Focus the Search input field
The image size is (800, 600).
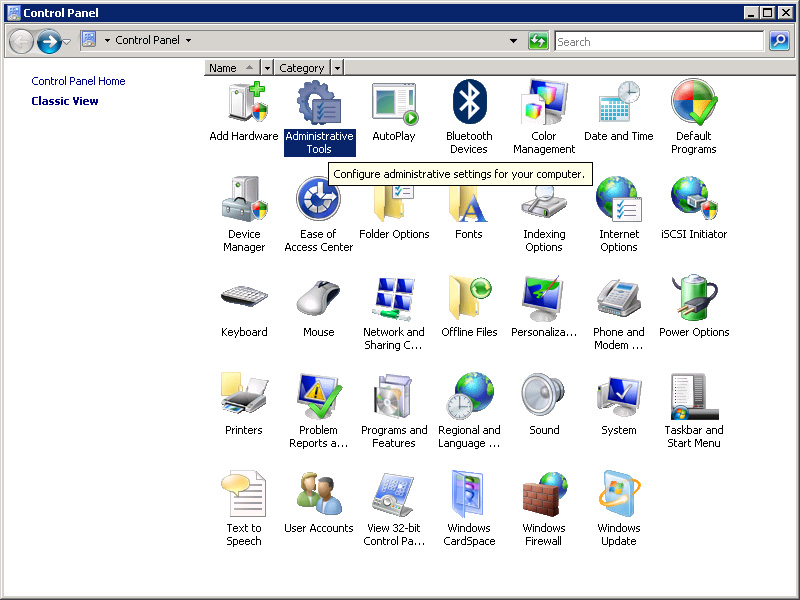pos(659,41)
